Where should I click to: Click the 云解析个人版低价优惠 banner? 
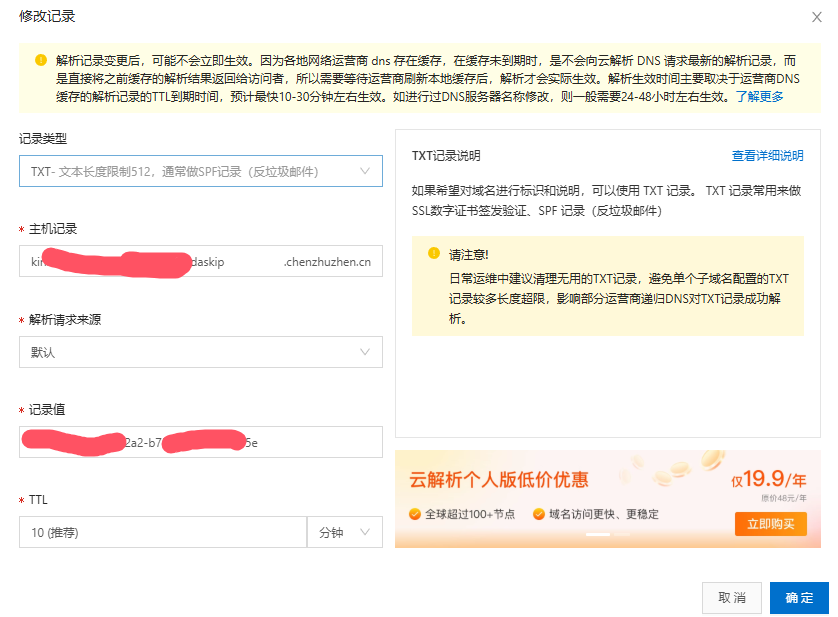(x=608, y=499)
